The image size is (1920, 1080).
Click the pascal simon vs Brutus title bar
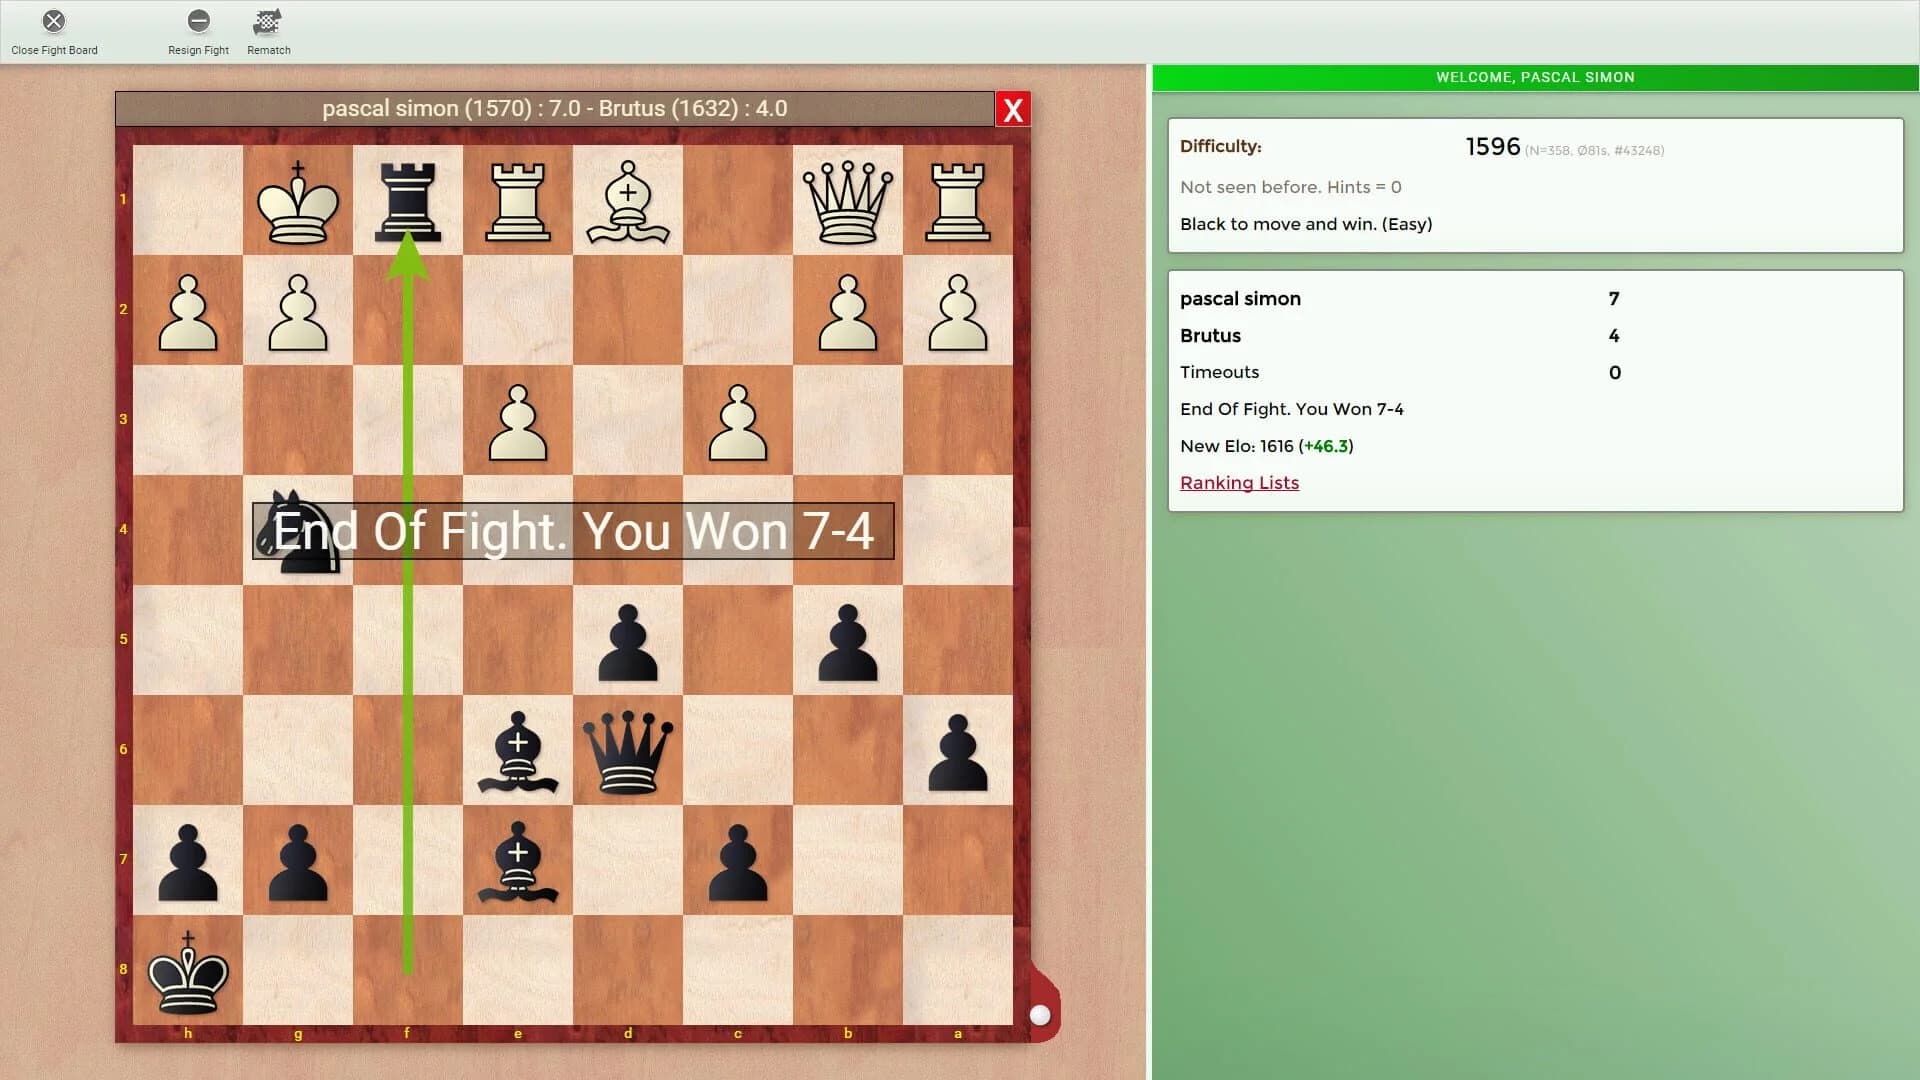point(556,108)
